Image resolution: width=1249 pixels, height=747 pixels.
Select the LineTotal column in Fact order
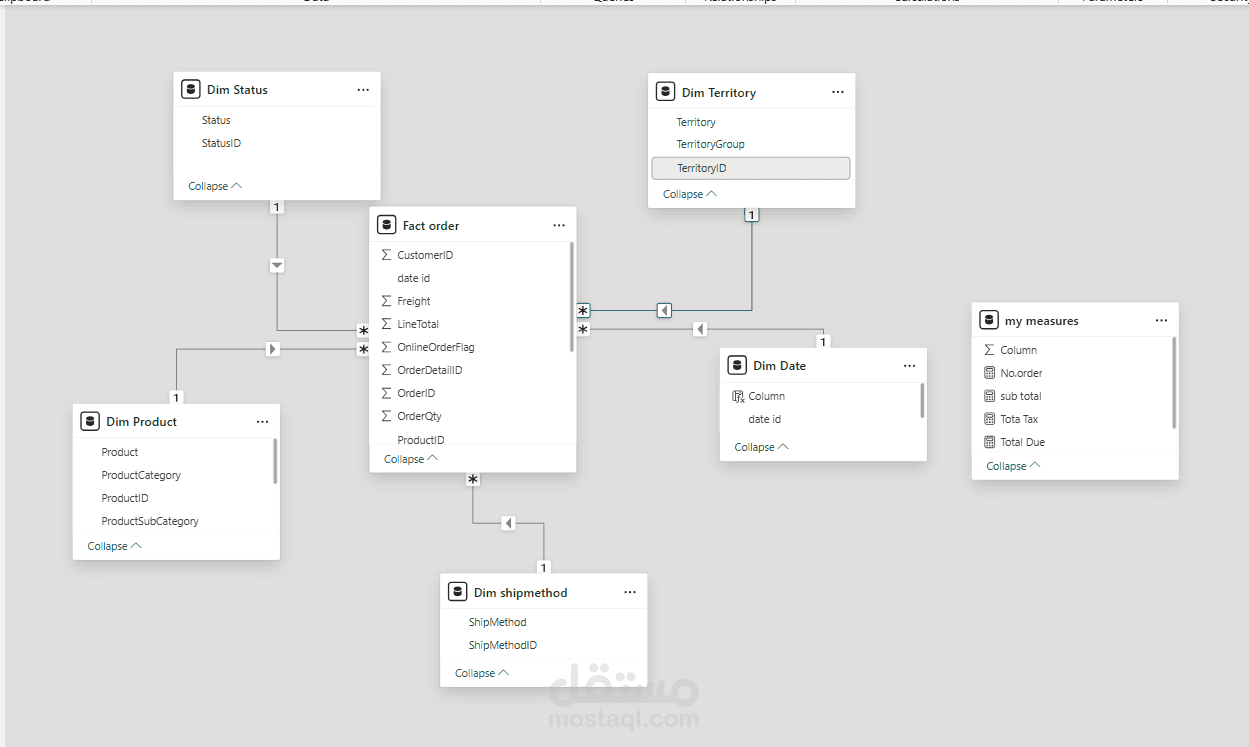tap(418, 324)
